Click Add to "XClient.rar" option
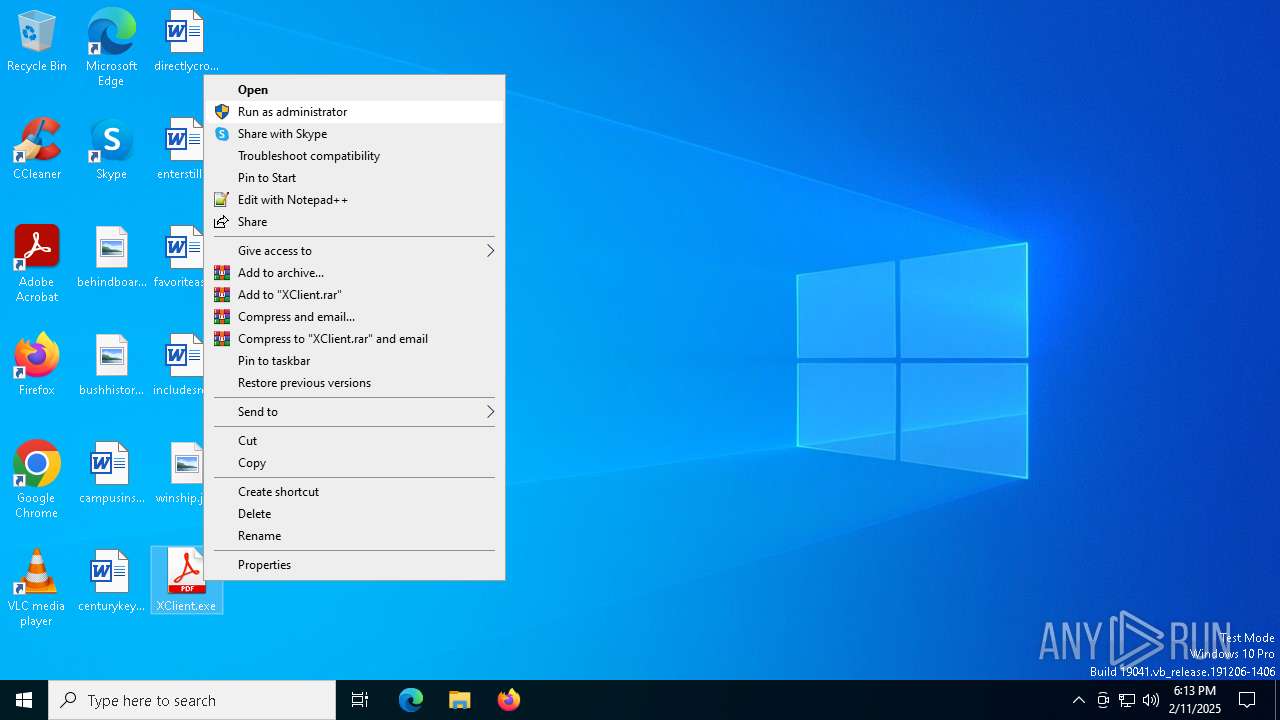Viewport: 1280px width, 720px height. point(289,295)
